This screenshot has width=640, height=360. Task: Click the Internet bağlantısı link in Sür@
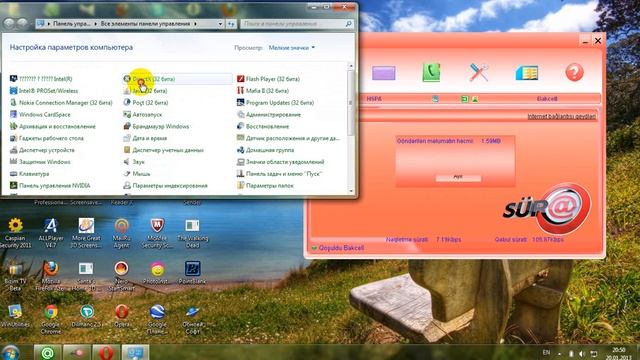562,116
